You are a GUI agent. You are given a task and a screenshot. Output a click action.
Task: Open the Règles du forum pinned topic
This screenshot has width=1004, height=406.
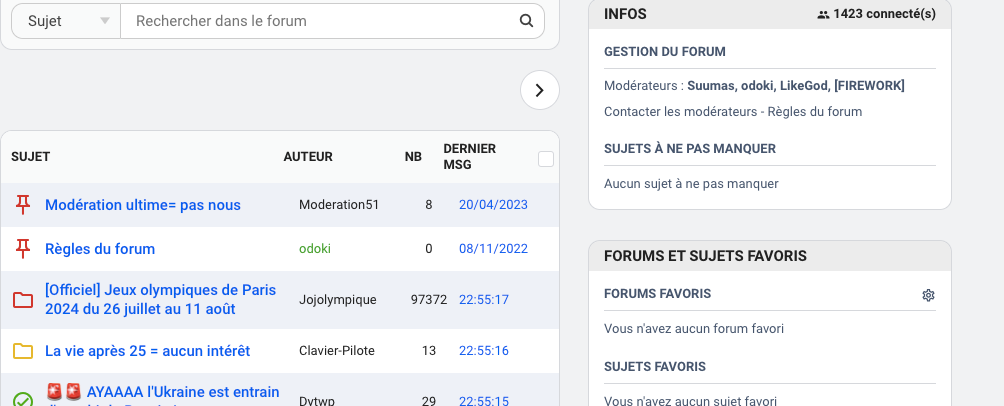tap(100, 249)
